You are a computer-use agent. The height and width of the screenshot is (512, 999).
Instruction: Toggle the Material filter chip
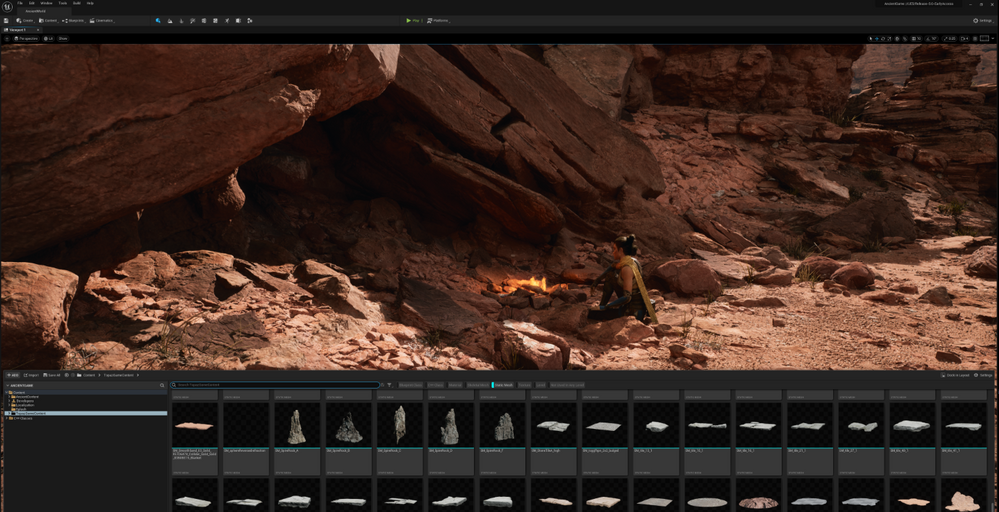pyautogui.click(x=455, y=385)
